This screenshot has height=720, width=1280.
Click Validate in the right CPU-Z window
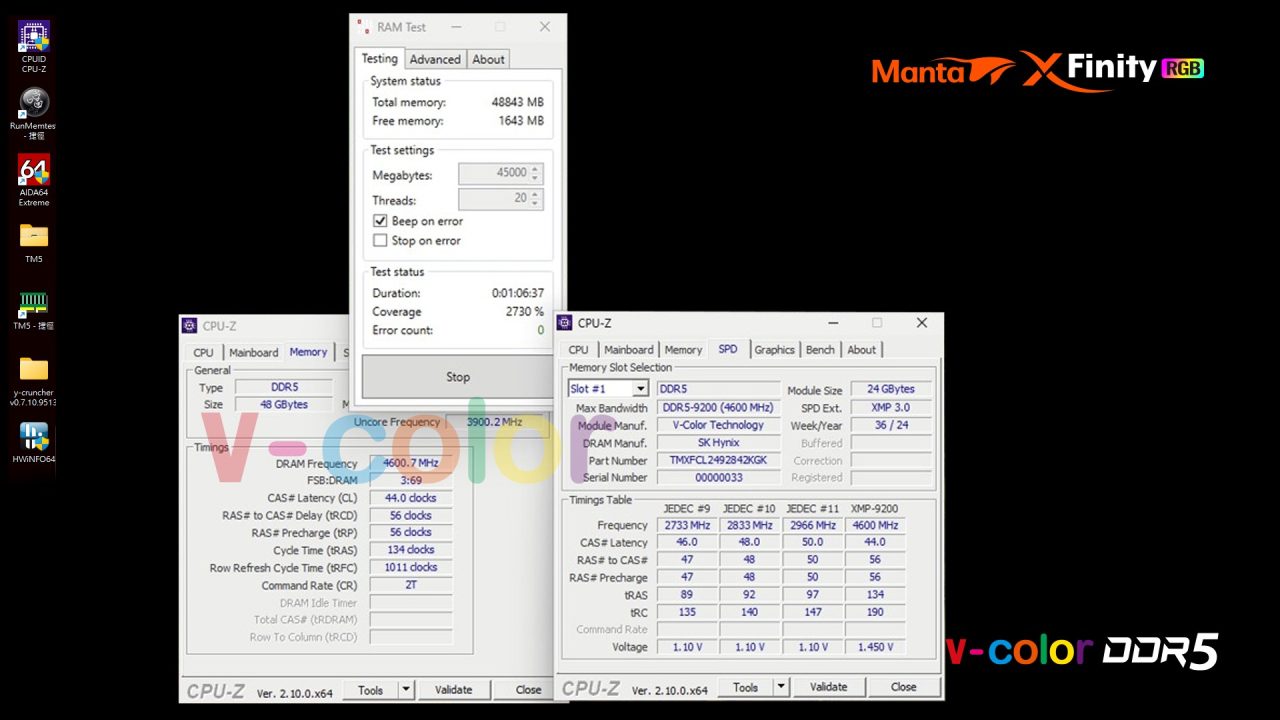(x=829, y=686)
